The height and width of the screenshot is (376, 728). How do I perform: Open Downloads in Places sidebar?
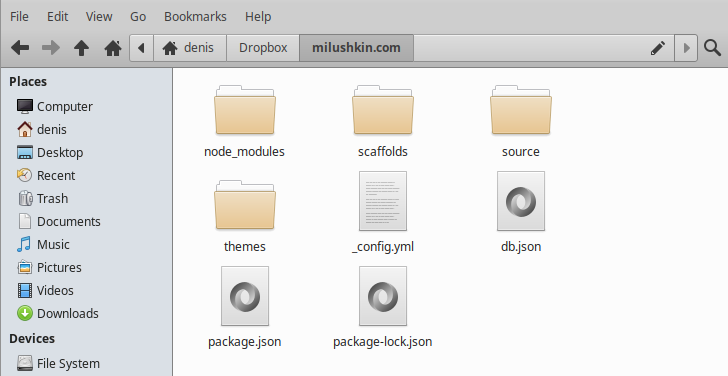point(58,313)
